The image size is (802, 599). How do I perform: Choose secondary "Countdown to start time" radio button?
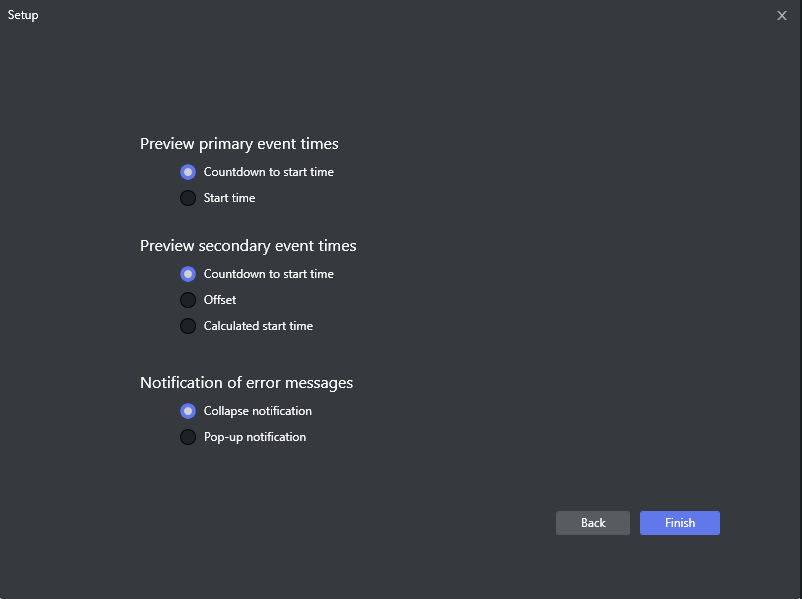point(188,274)
